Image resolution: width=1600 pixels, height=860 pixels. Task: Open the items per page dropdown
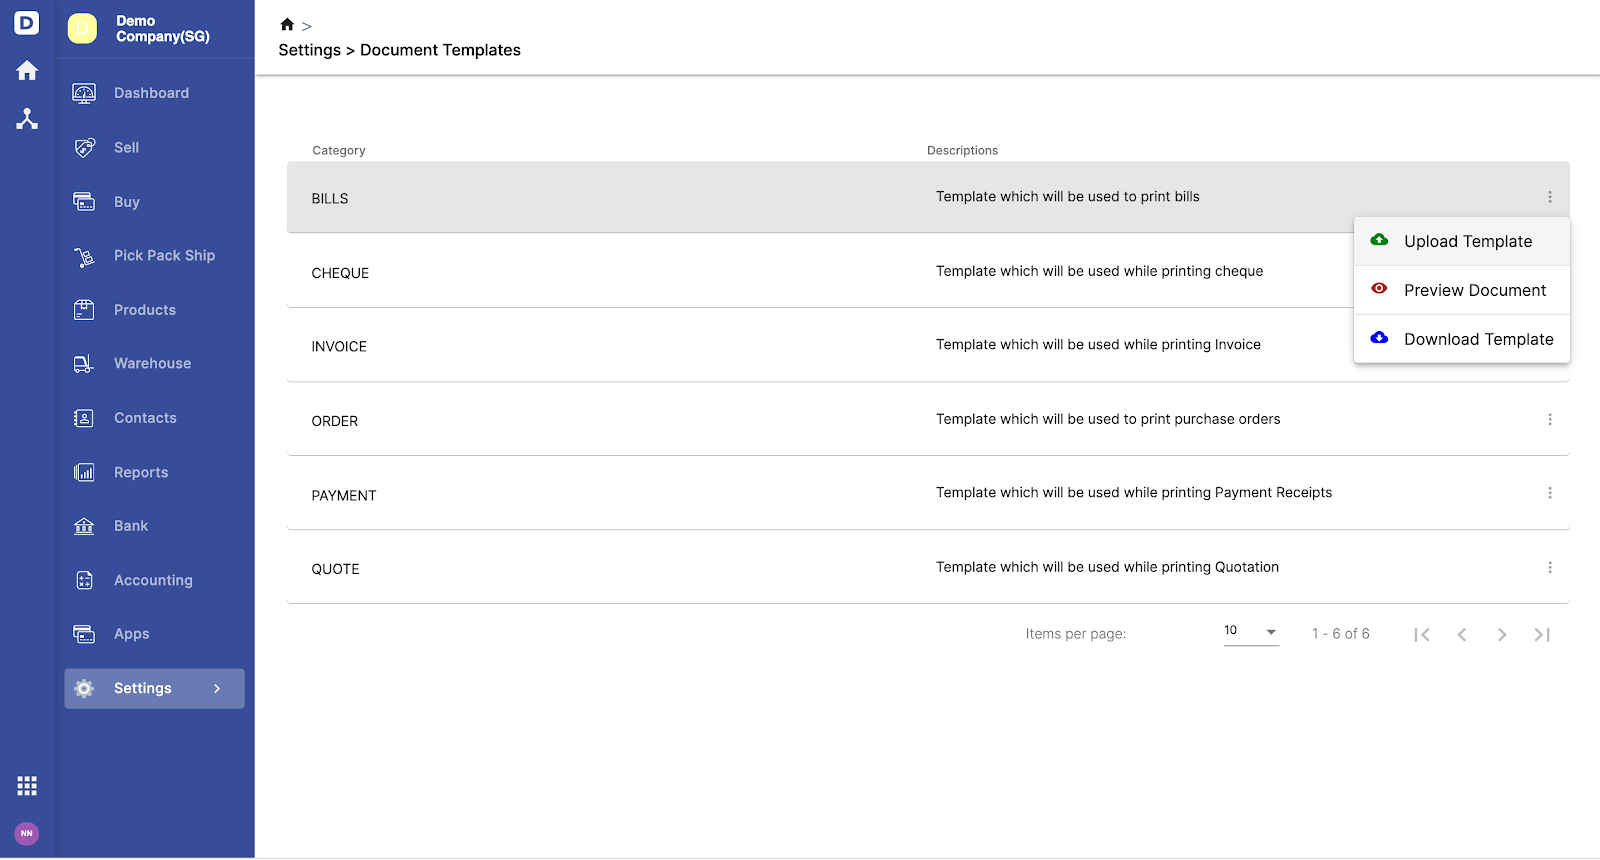(1251, 632)
